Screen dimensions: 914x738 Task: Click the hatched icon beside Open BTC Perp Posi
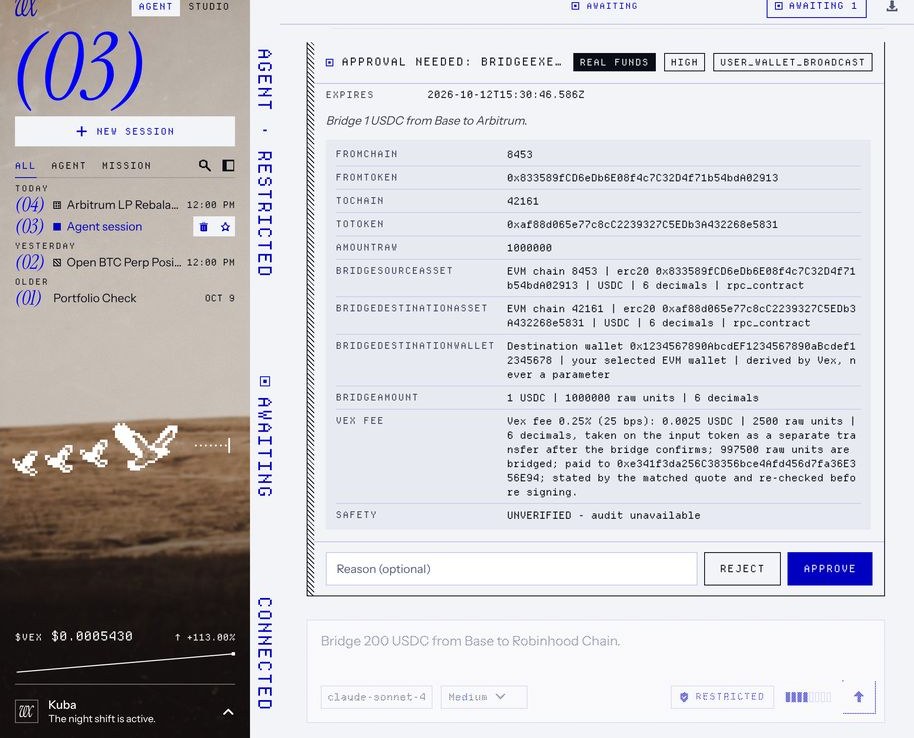point(57,262)
